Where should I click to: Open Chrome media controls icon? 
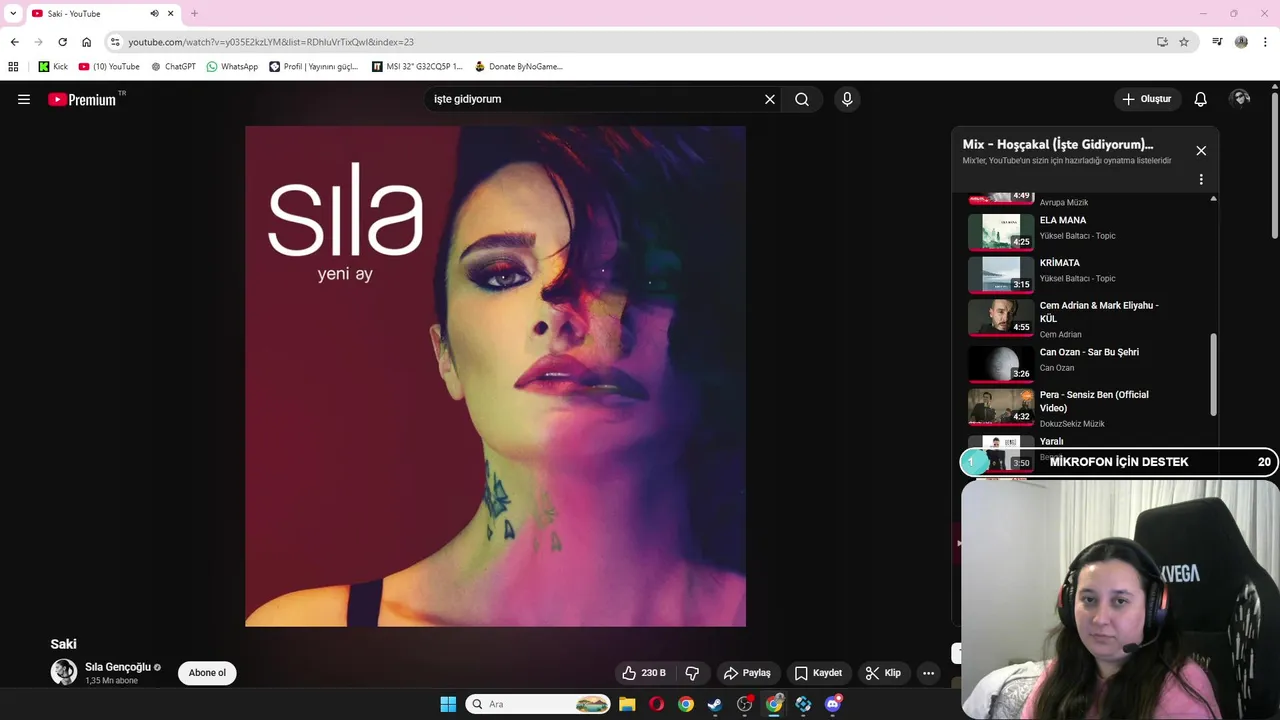tap(1217, 42)
